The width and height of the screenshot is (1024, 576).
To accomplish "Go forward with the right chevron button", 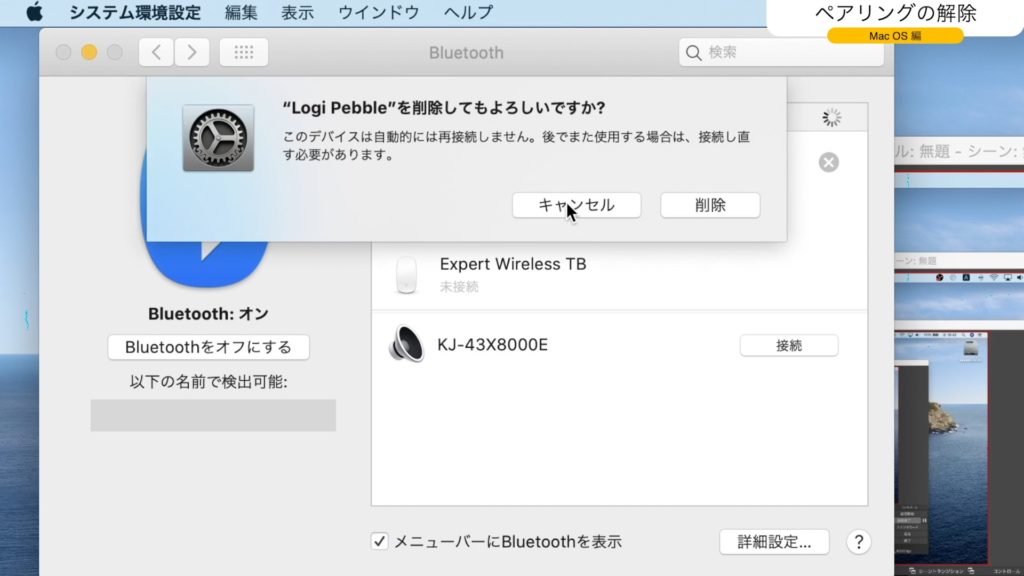I will pos(191,52).
